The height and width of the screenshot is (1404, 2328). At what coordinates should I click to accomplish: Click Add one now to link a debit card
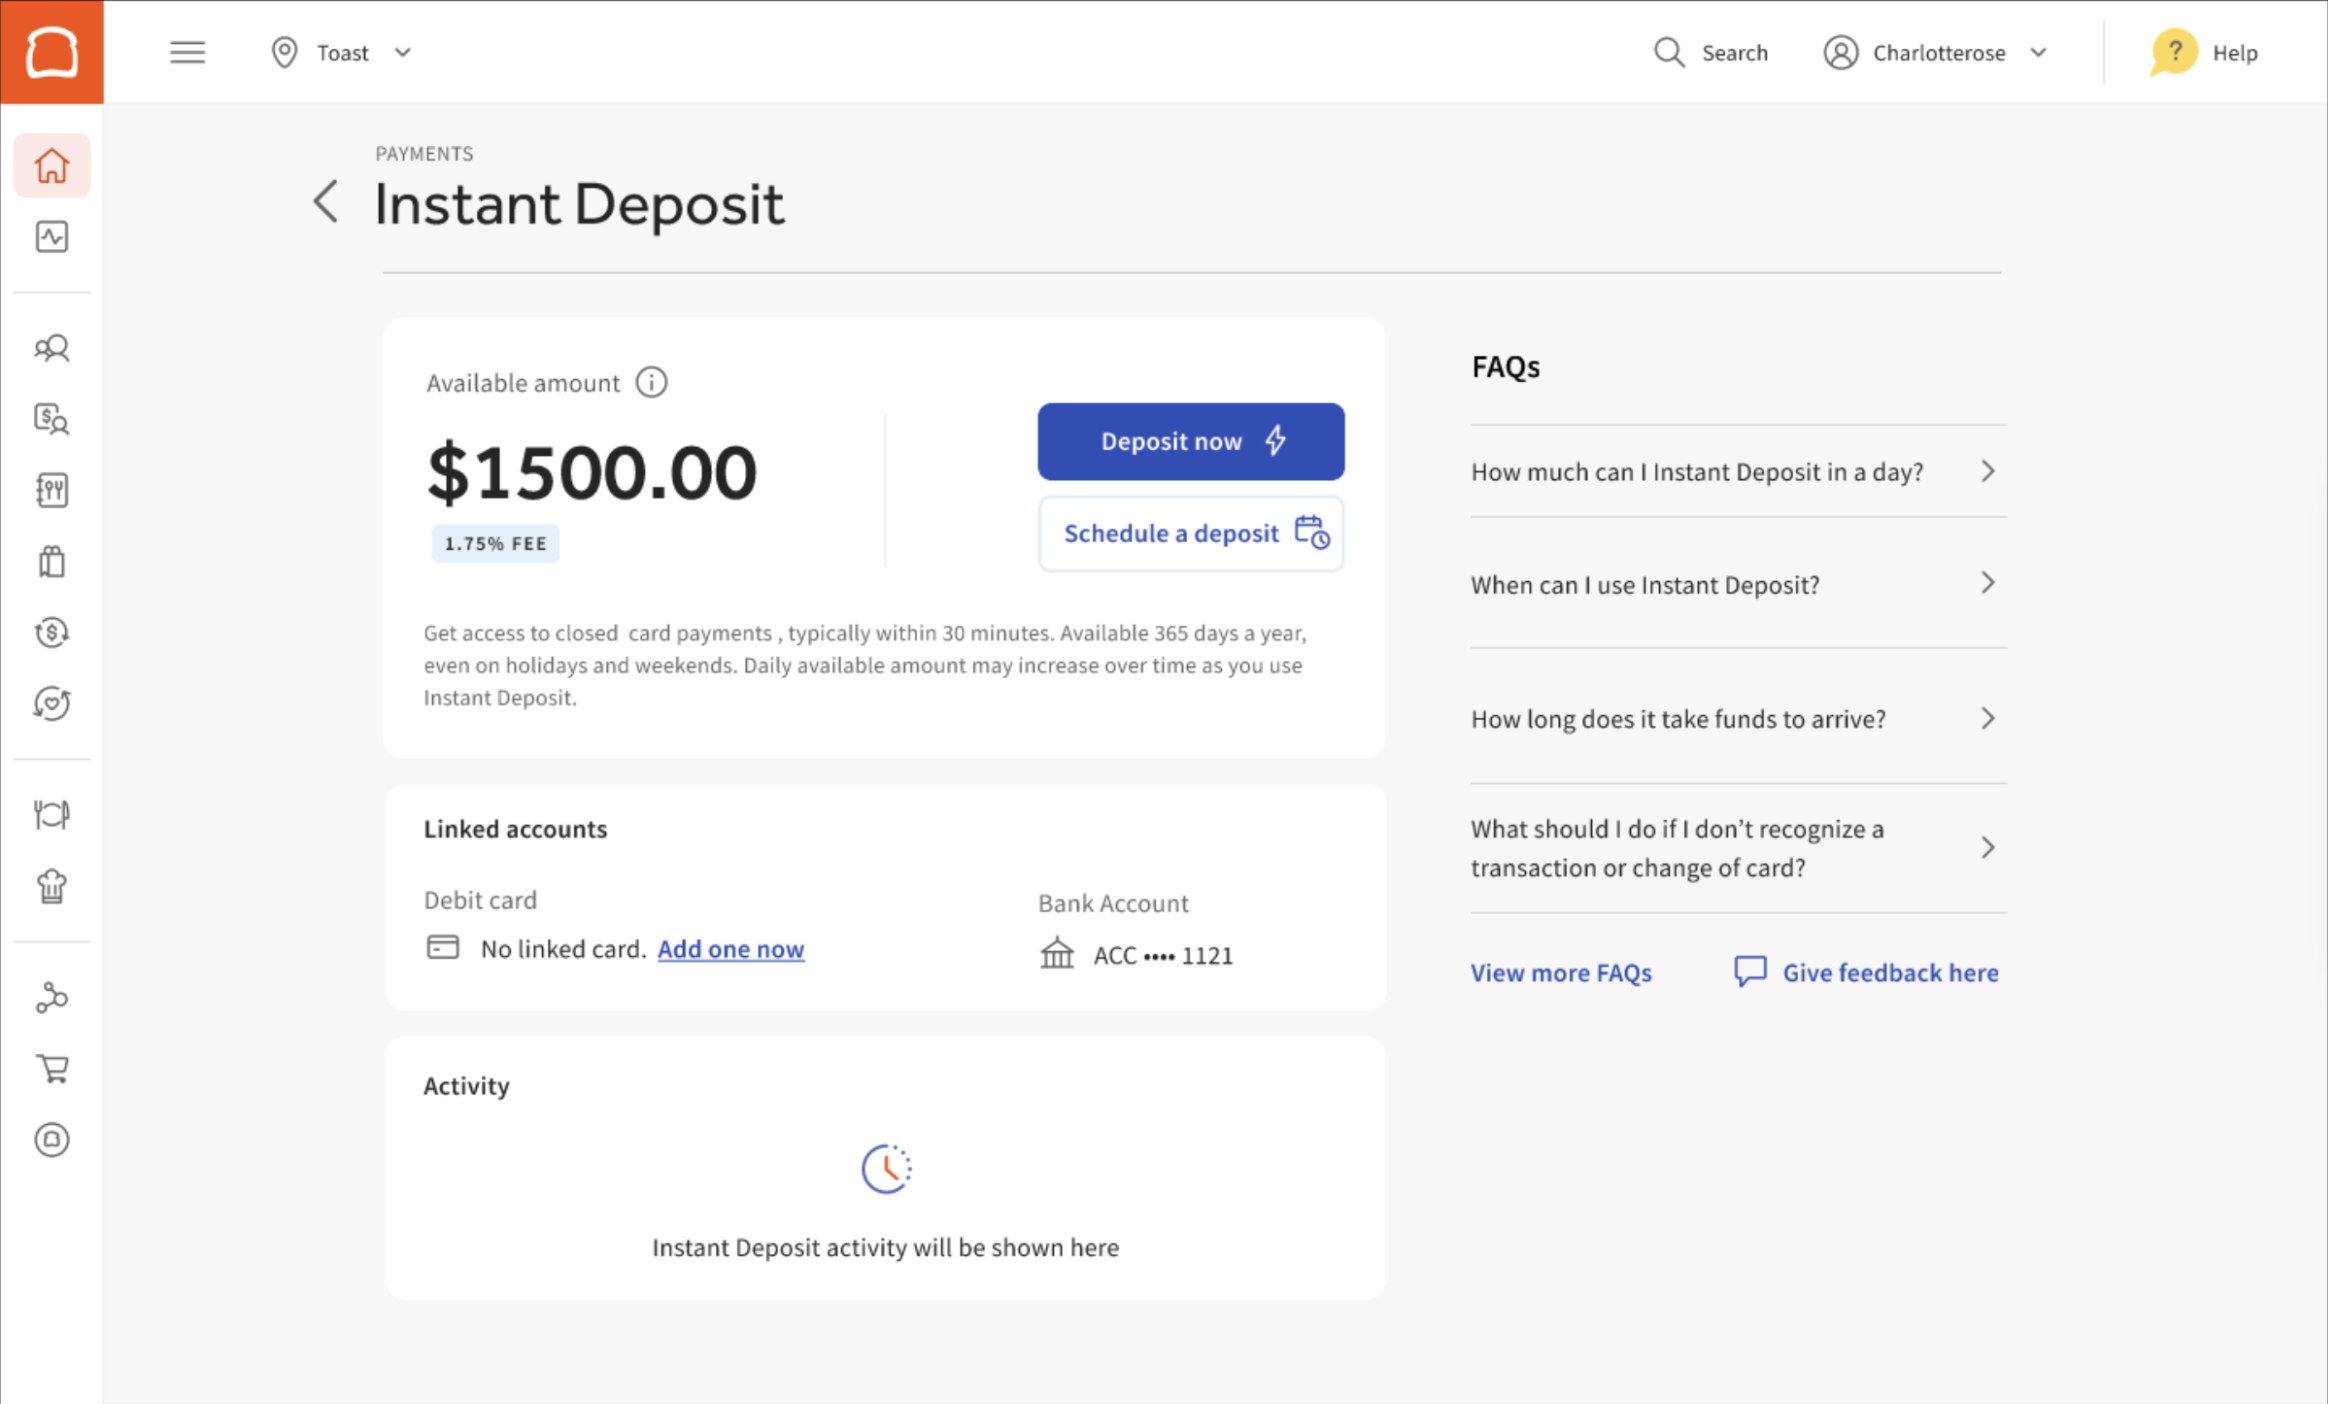730,948
